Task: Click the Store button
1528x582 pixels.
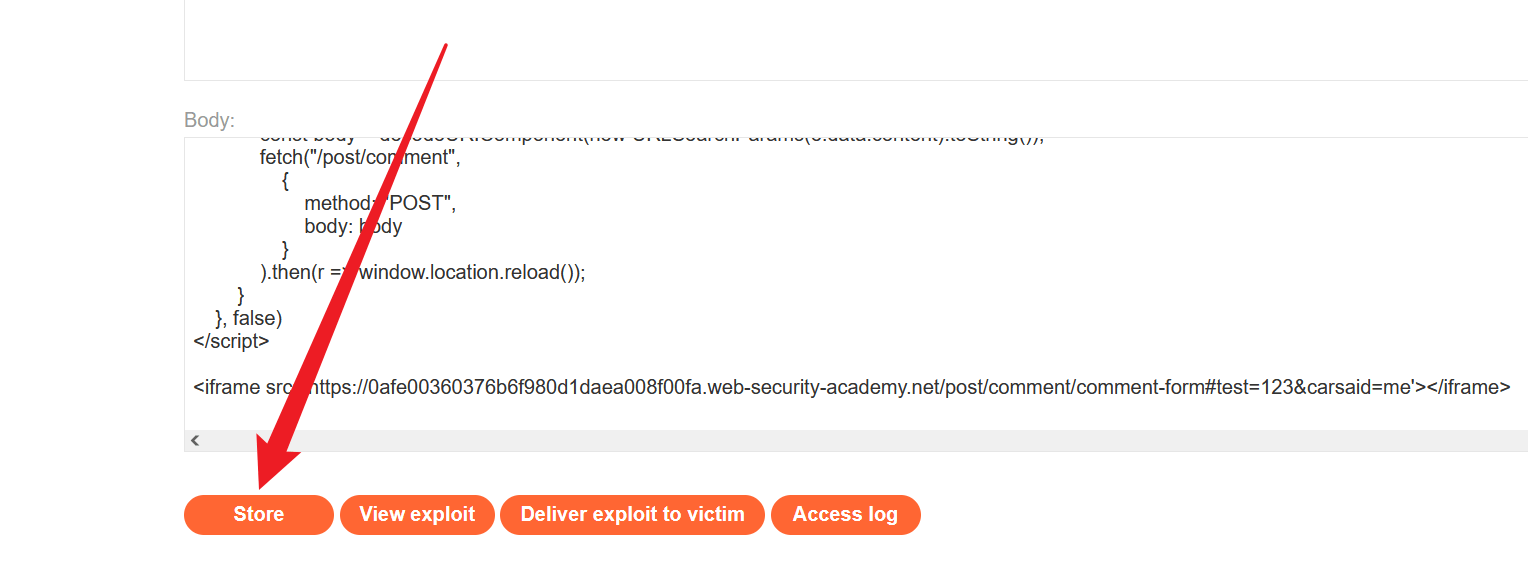Action: click(258, 515)
